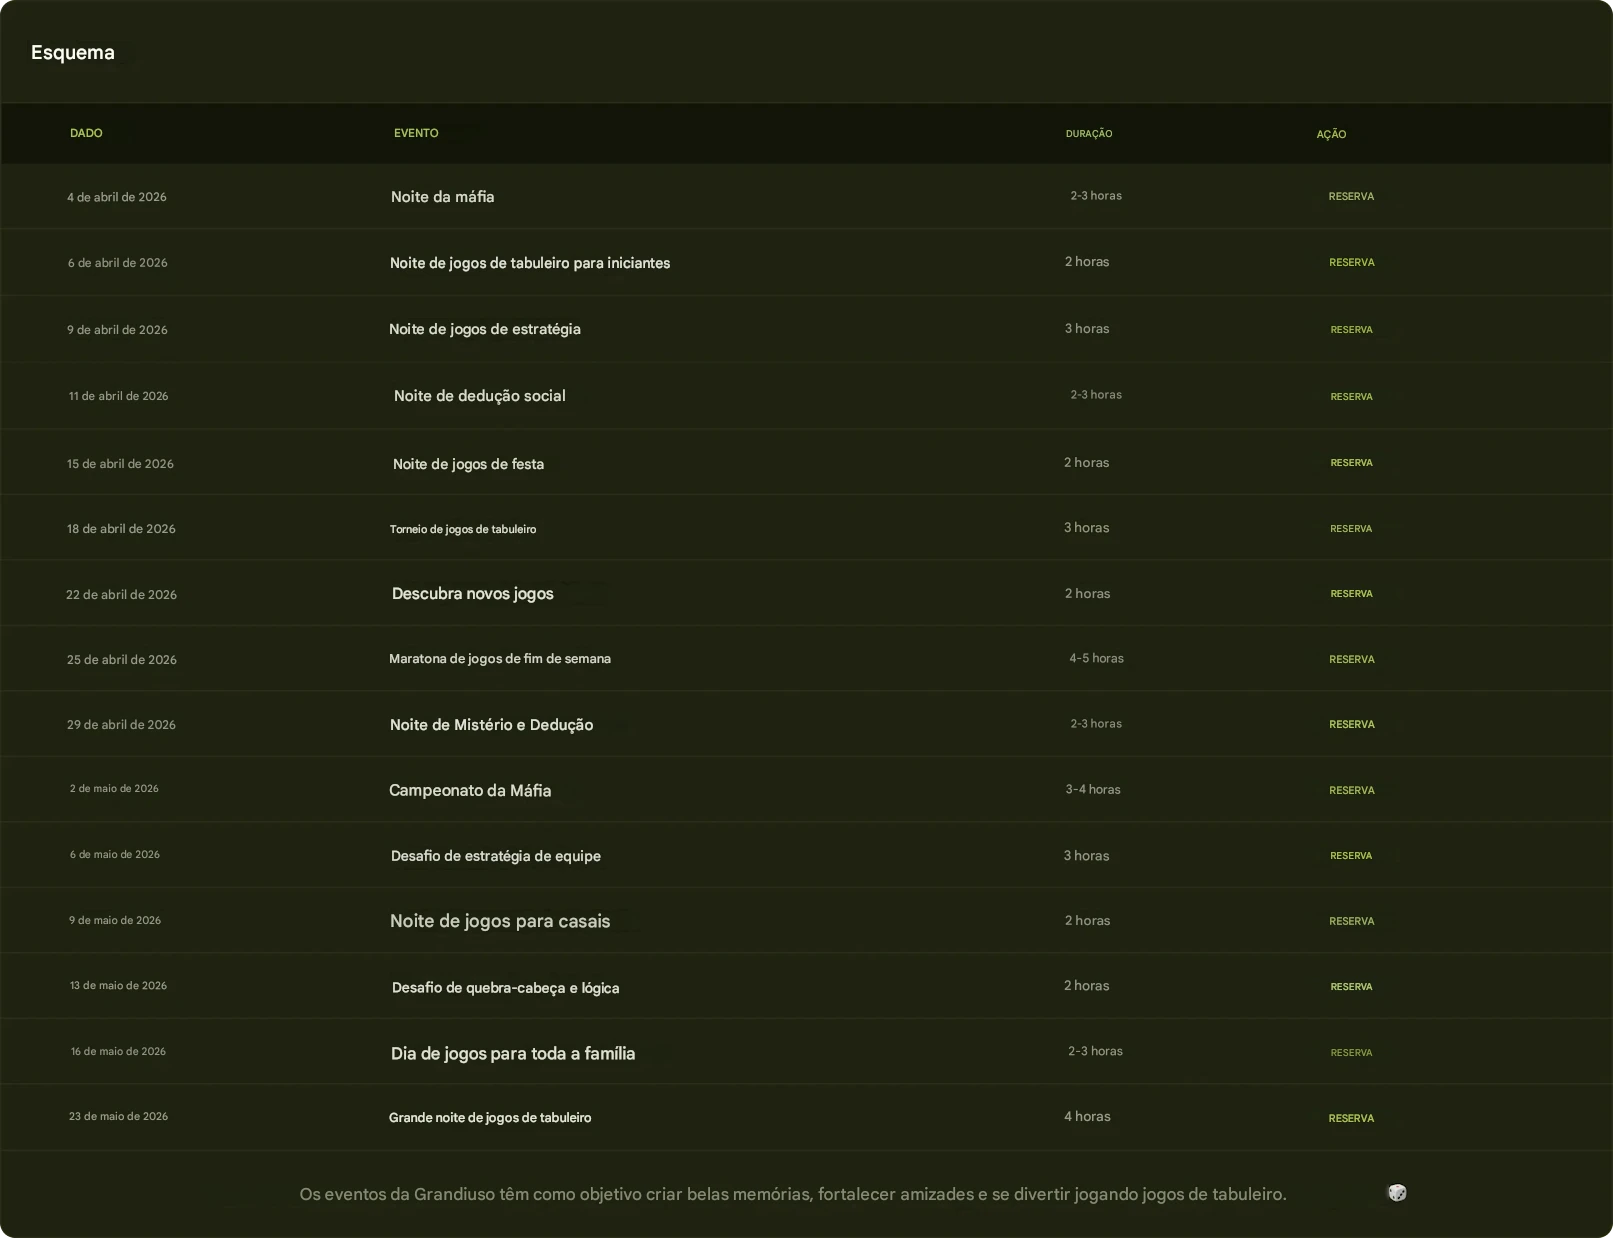Viewport: 1613px width, 1238px height.
Task: Click date 13 de maio de 2026
Action: coord(118,986)
